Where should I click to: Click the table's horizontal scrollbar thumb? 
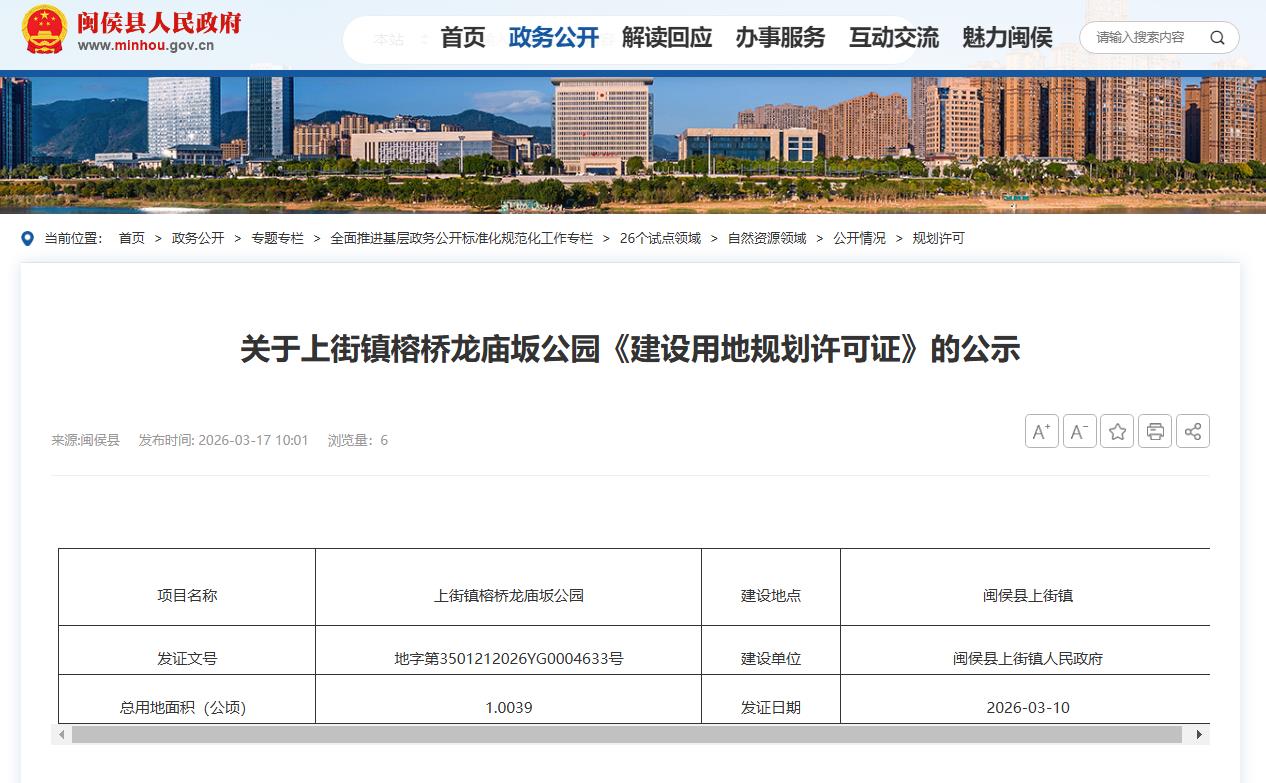(626, 735)
